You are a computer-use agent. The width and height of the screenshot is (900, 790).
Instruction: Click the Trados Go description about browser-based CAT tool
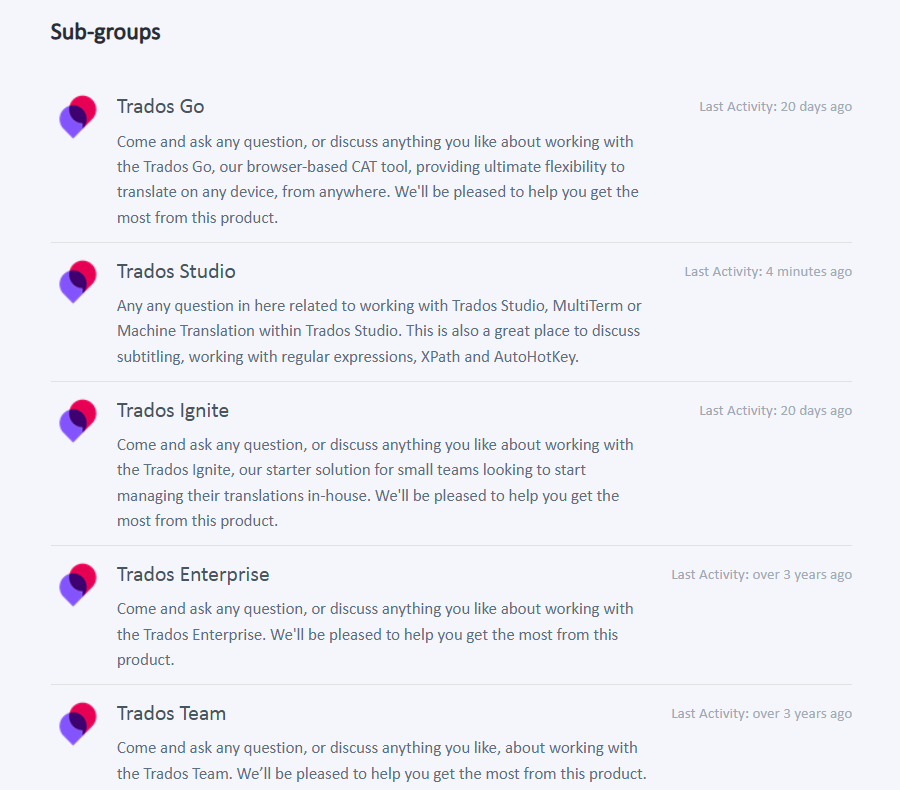378,180
